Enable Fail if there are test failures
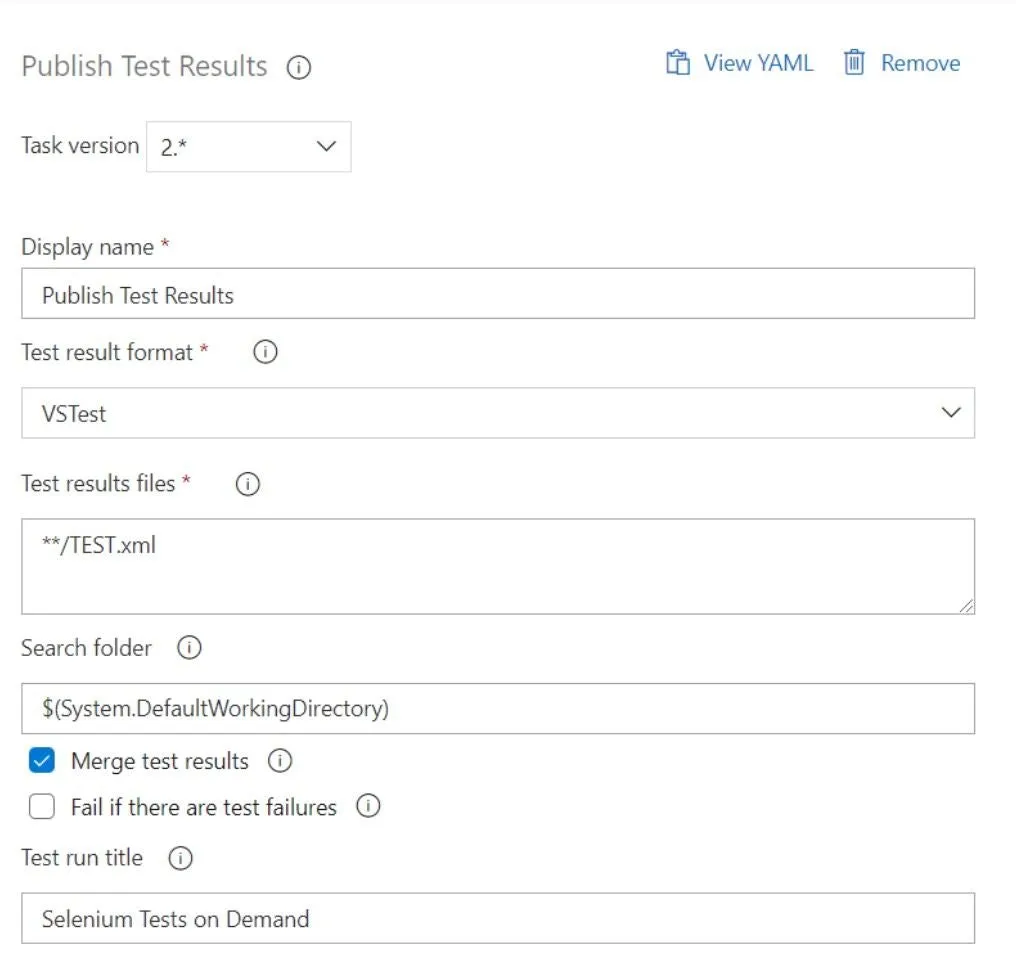This screenshot has width=1016, height=976. click(x=41, y=807)
